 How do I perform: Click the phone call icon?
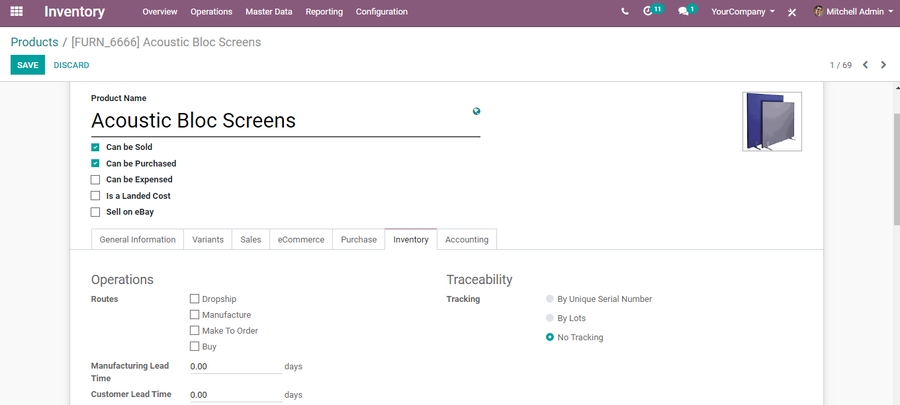[x=625, y=12]
